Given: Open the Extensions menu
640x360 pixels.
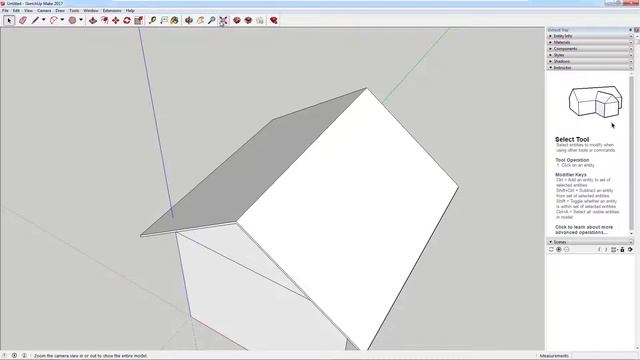Looking at the screenshot, I should click(x=112, y=11).
